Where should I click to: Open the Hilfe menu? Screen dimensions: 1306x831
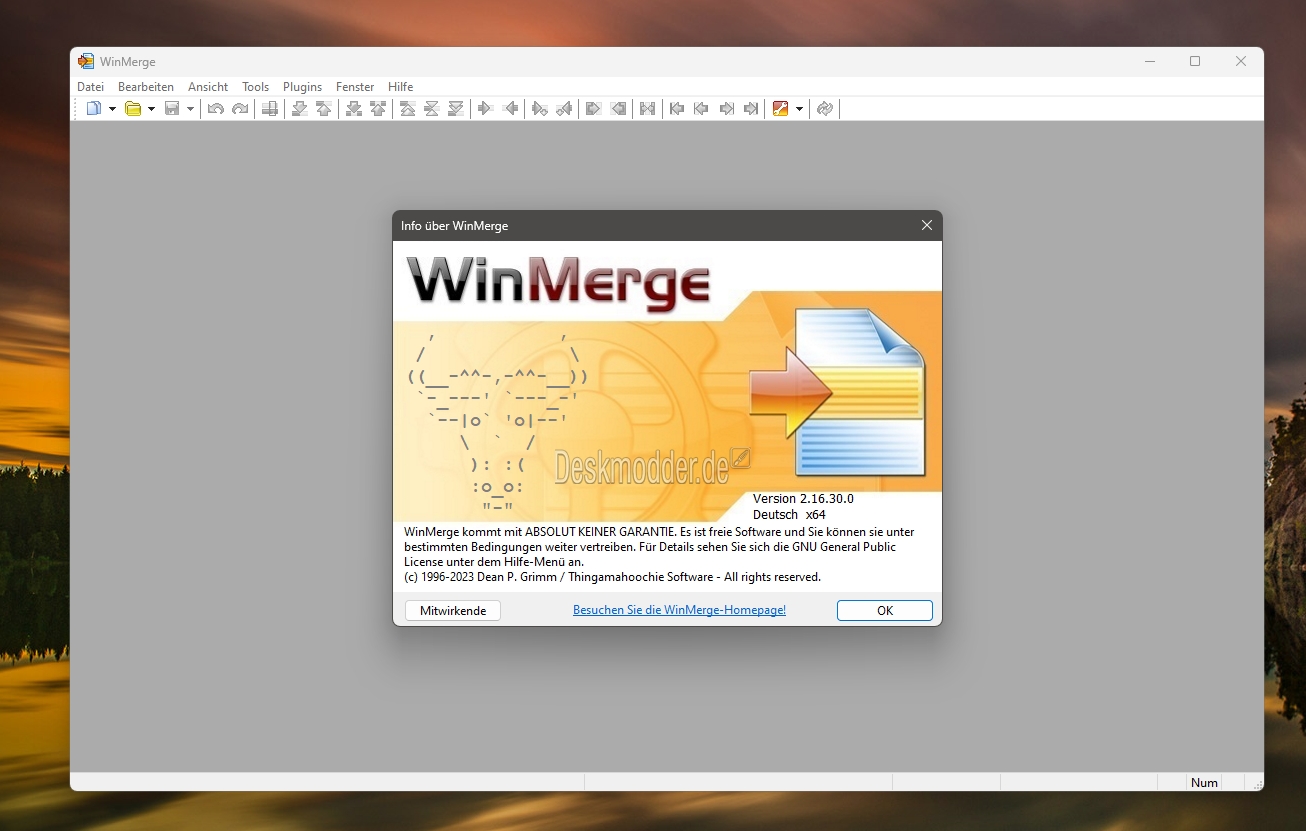(x=401, y=87)
